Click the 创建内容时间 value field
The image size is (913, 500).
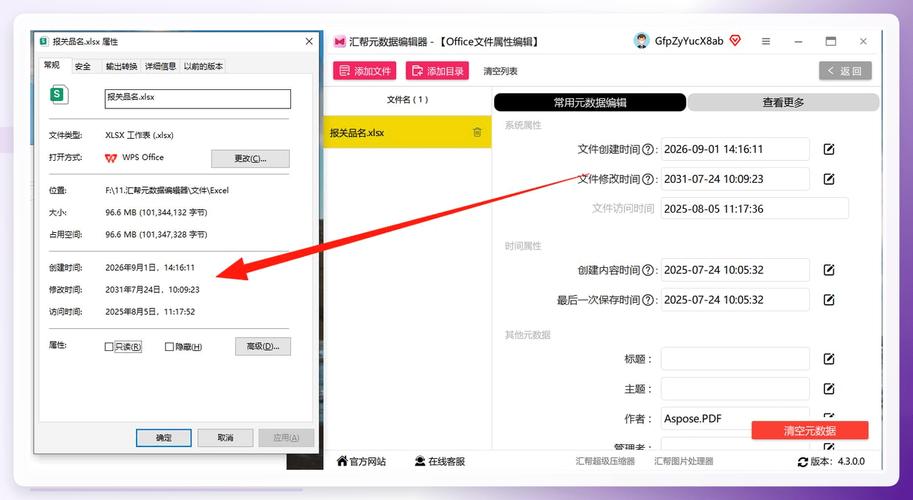coord(735,270)
